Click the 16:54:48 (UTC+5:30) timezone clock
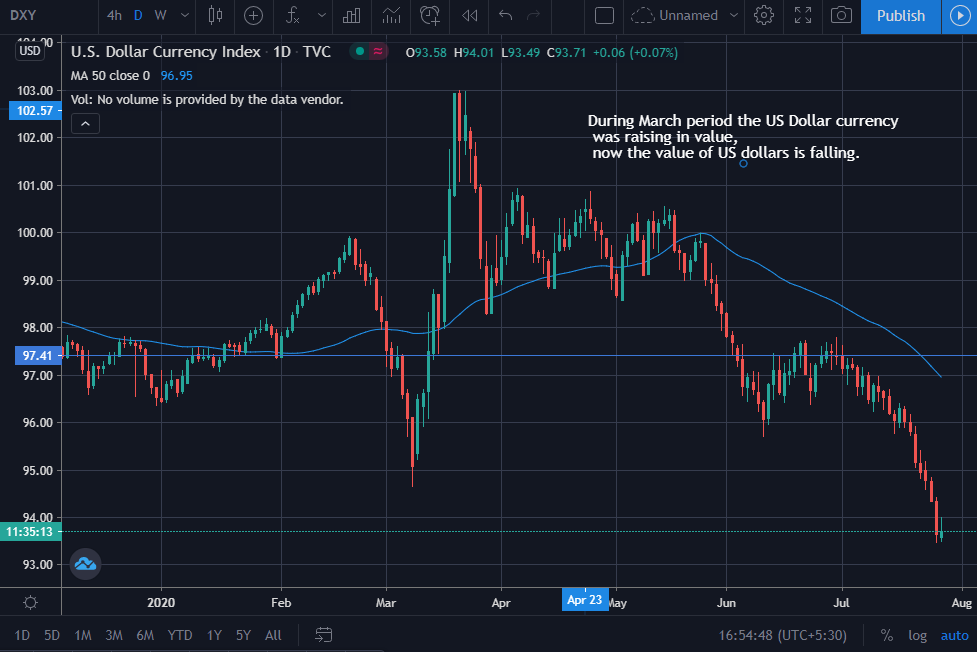The width and height of the screenshot is (977, 652). pos(783,635)
